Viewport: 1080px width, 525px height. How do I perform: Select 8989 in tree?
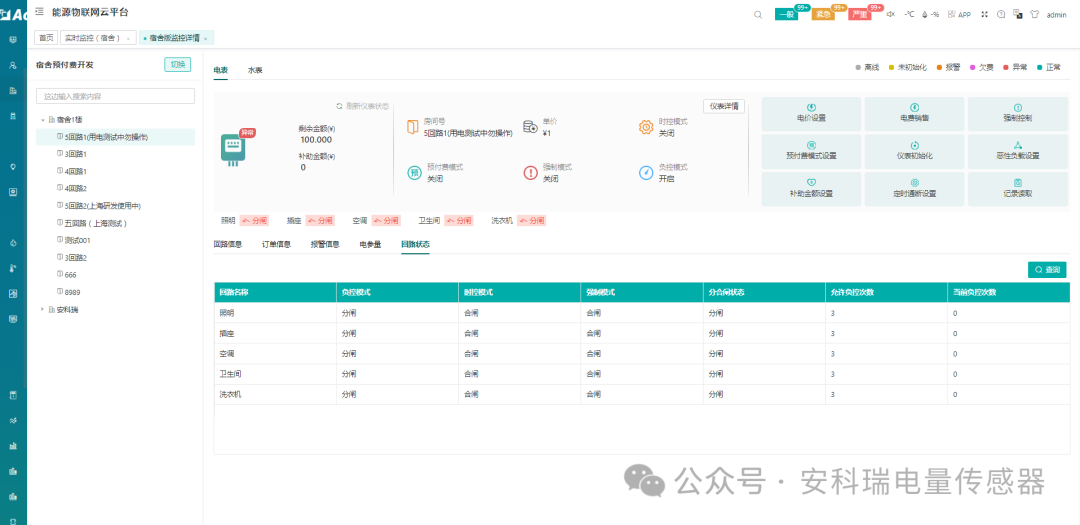point(73,291)
